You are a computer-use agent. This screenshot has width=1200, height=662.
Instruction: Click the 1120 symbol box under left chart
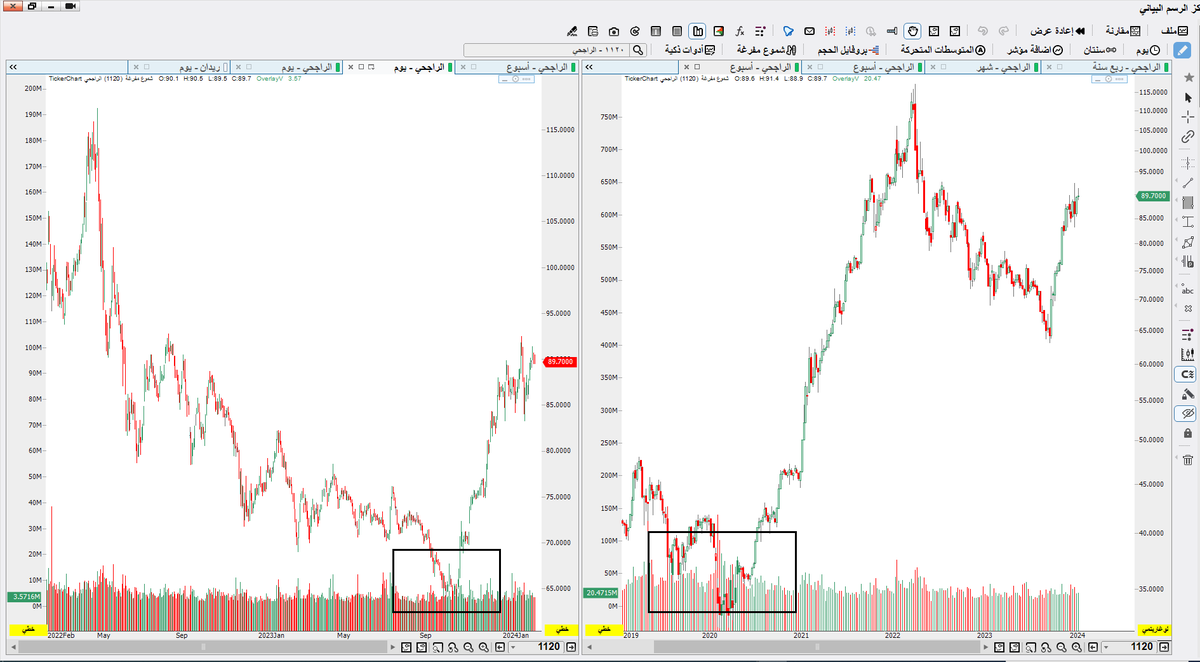pyautogui.click(x=550, y=646)
